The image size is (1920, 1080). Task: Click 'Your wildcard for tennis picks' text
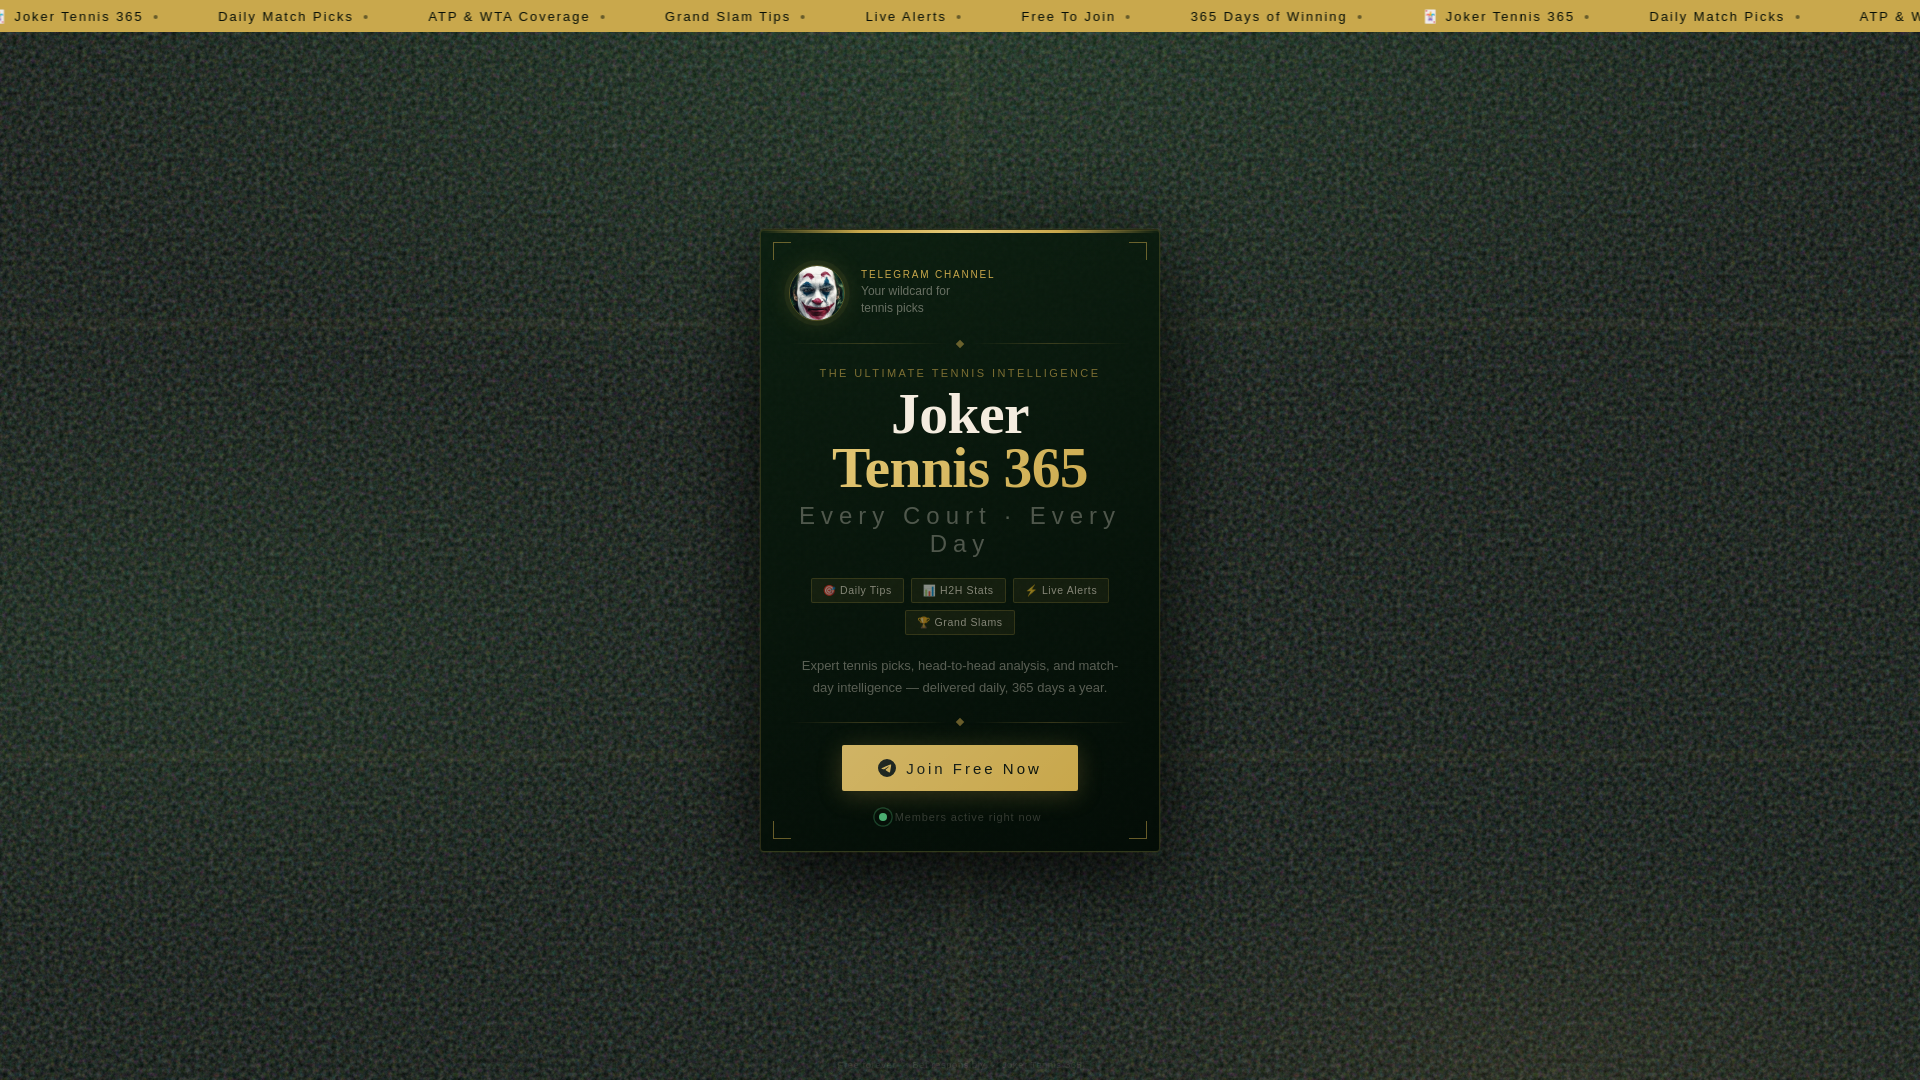click(905, 299)
